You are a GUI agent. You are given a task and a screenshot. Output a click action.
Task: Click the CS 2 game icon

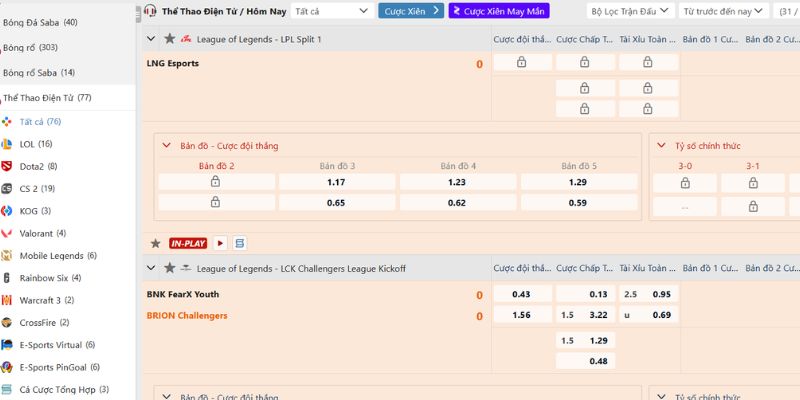click(x=7, y=188)
